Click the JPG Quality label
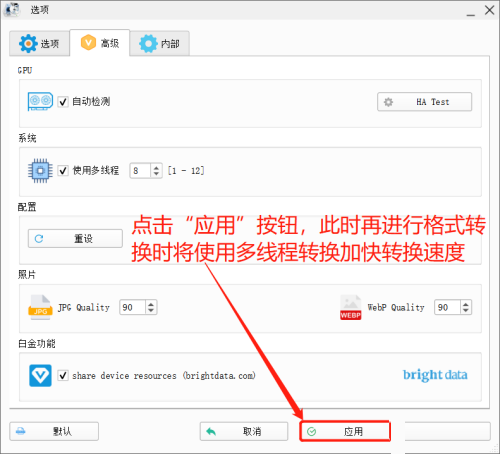The image size is (500, 454). (x=84, y=307)
